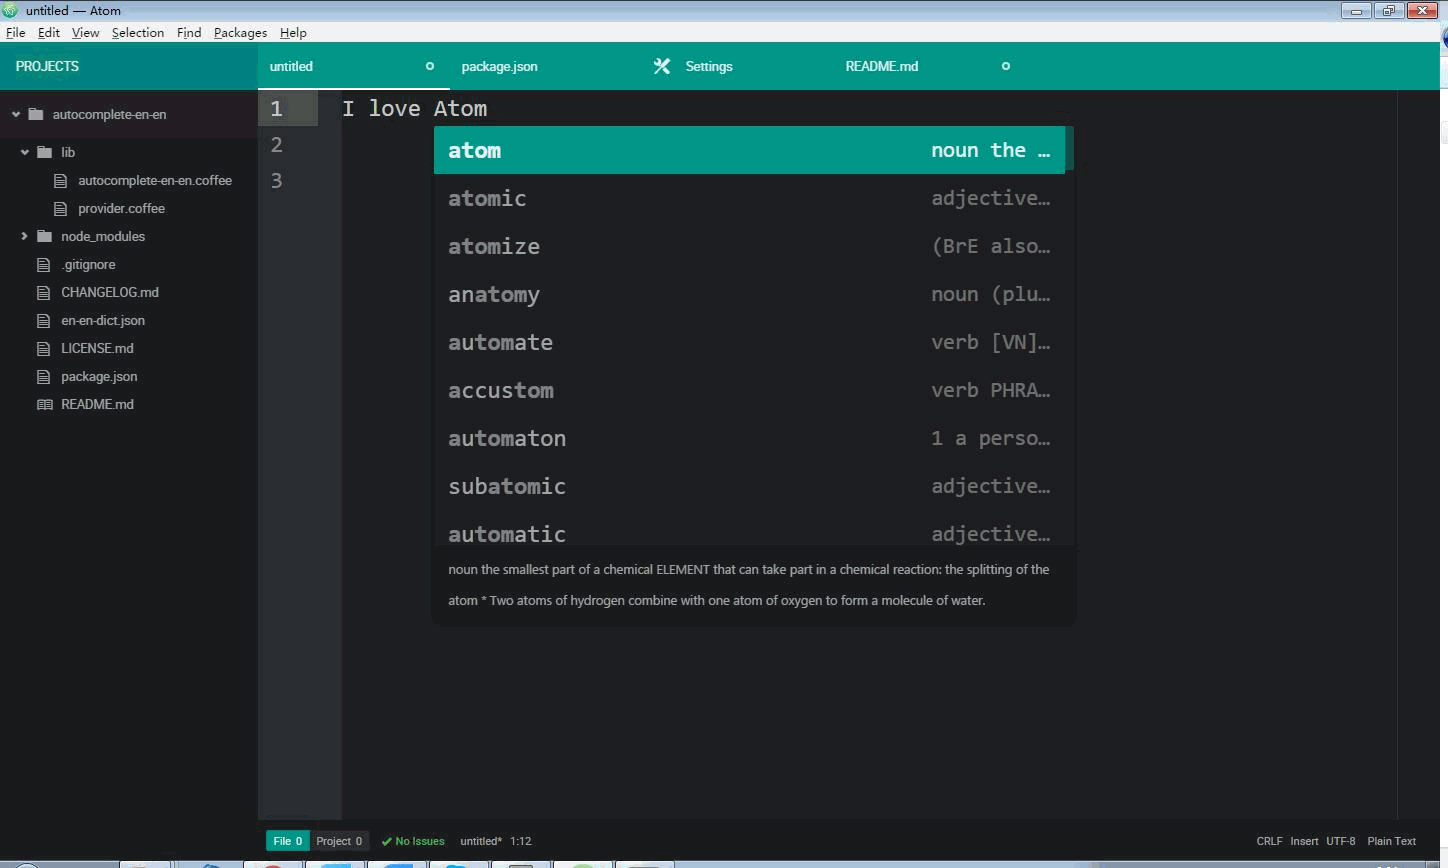
Task: Choose the 'automate' autocomplete suggestion
Action: point(749,342)
